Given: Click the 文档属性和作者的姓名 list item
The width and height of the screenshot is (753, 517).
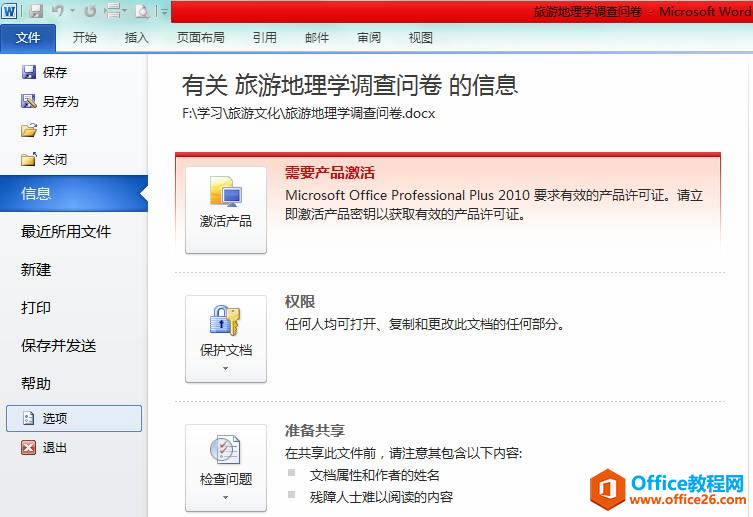Looking at the screenshot, I should (375, 475).
